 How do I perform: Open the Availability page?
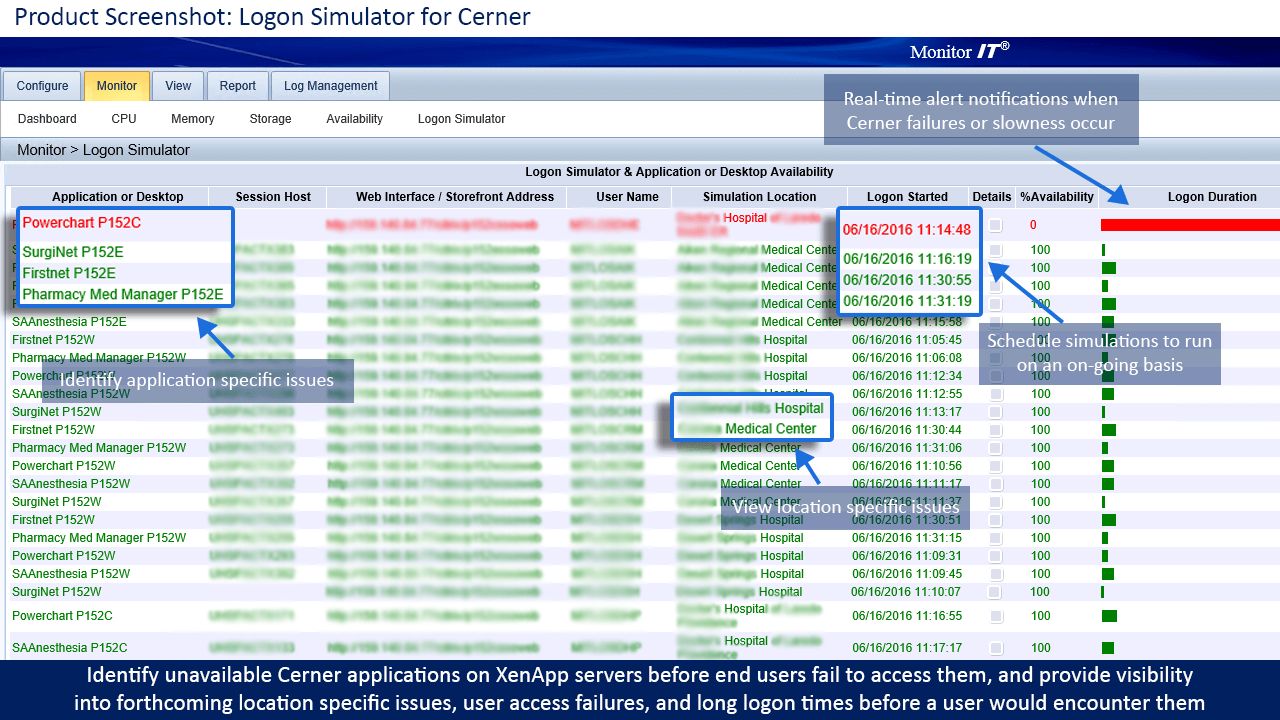pyautogui.click(x=354, y=119)
